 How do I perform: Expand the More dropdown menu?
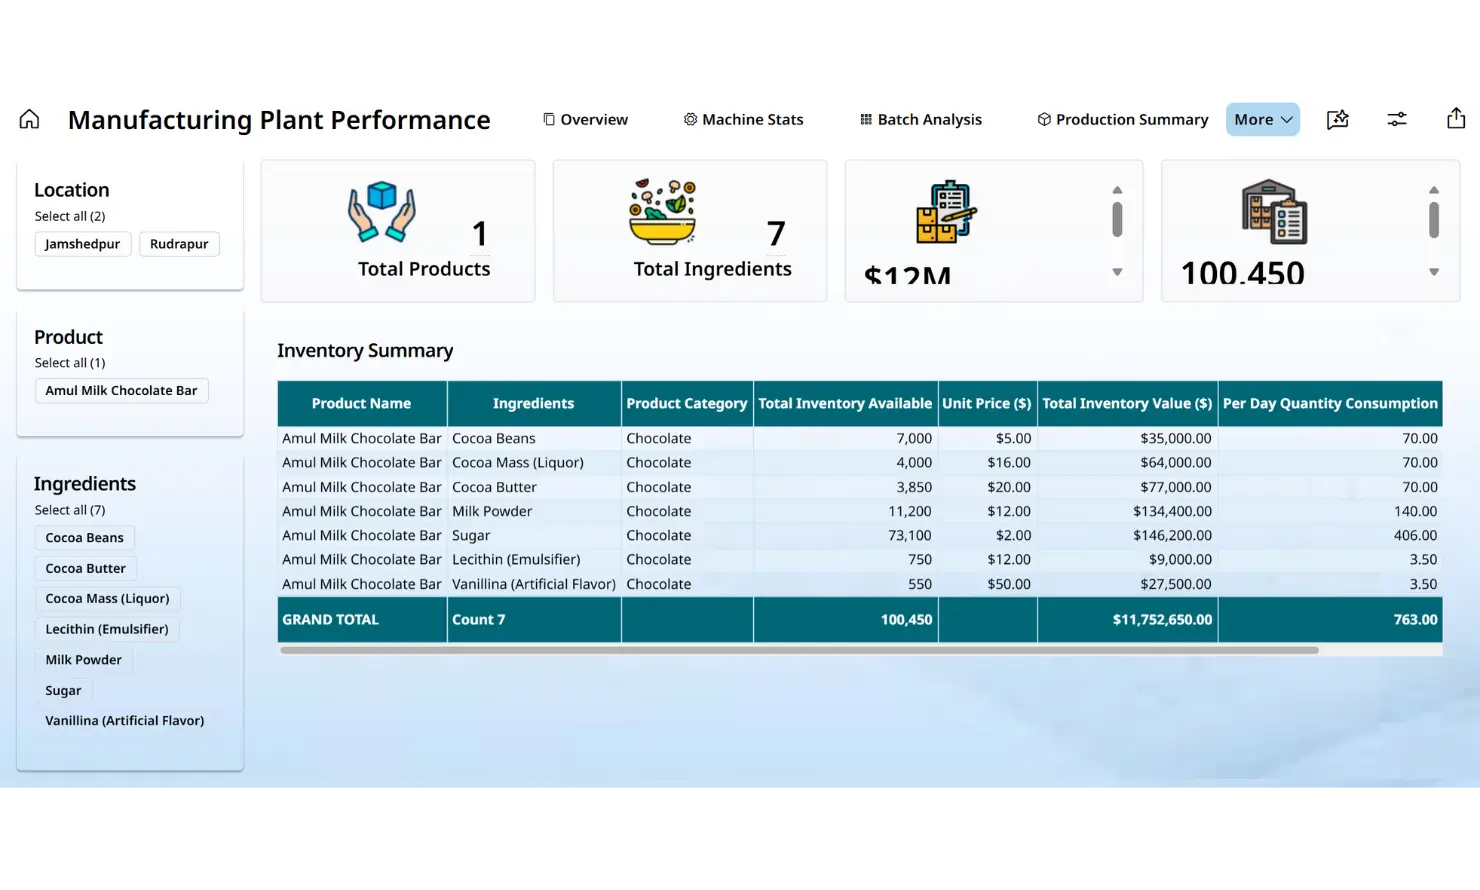1263,119
